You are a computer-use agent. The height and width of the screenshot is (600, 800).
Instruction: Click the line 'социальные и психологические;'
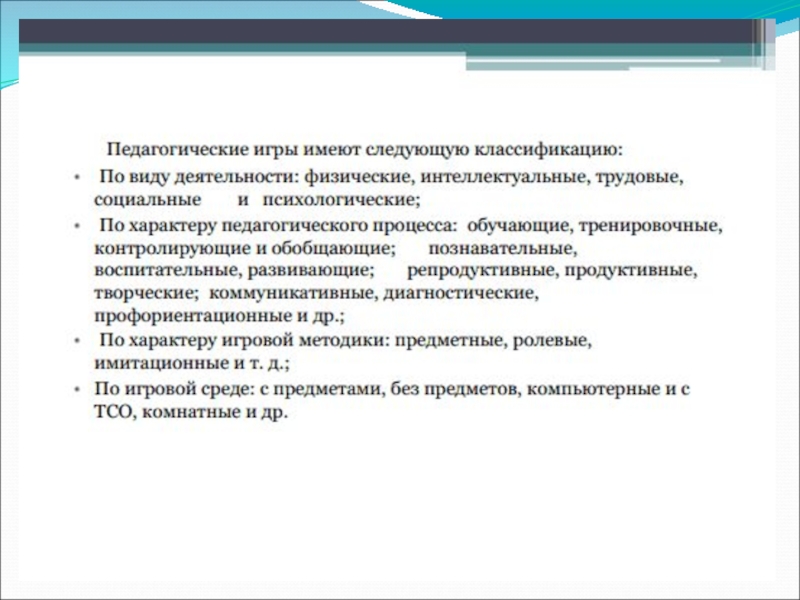click(257, 199)
